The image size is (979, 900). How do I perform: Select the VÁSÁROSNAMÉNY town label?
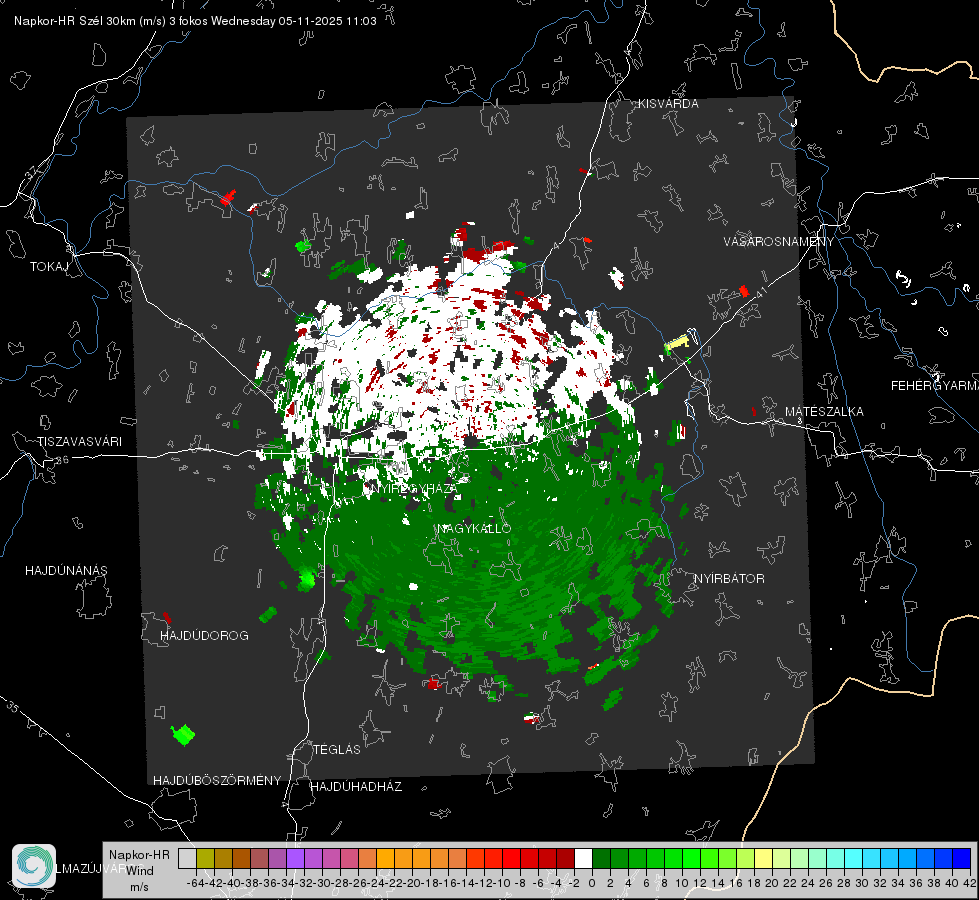coord(779,242)
